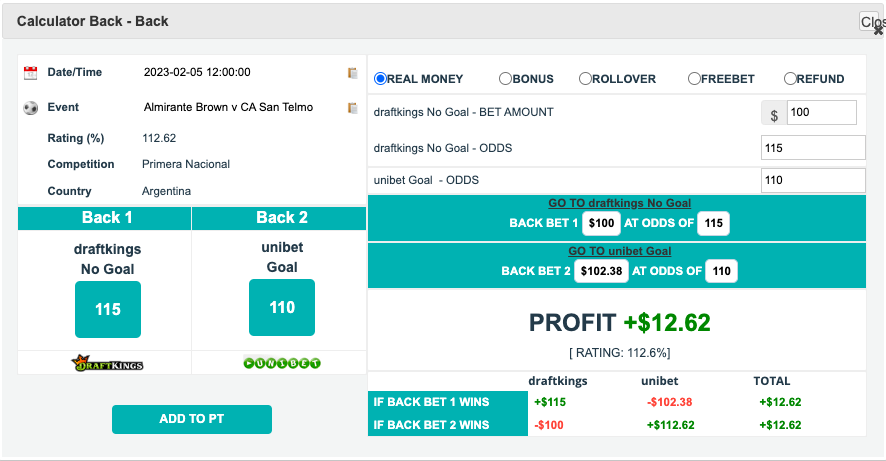The width and height of the screenshot is (886, 461).
Task: Focus the unibet Goal odds field
Action: point(813,180)
